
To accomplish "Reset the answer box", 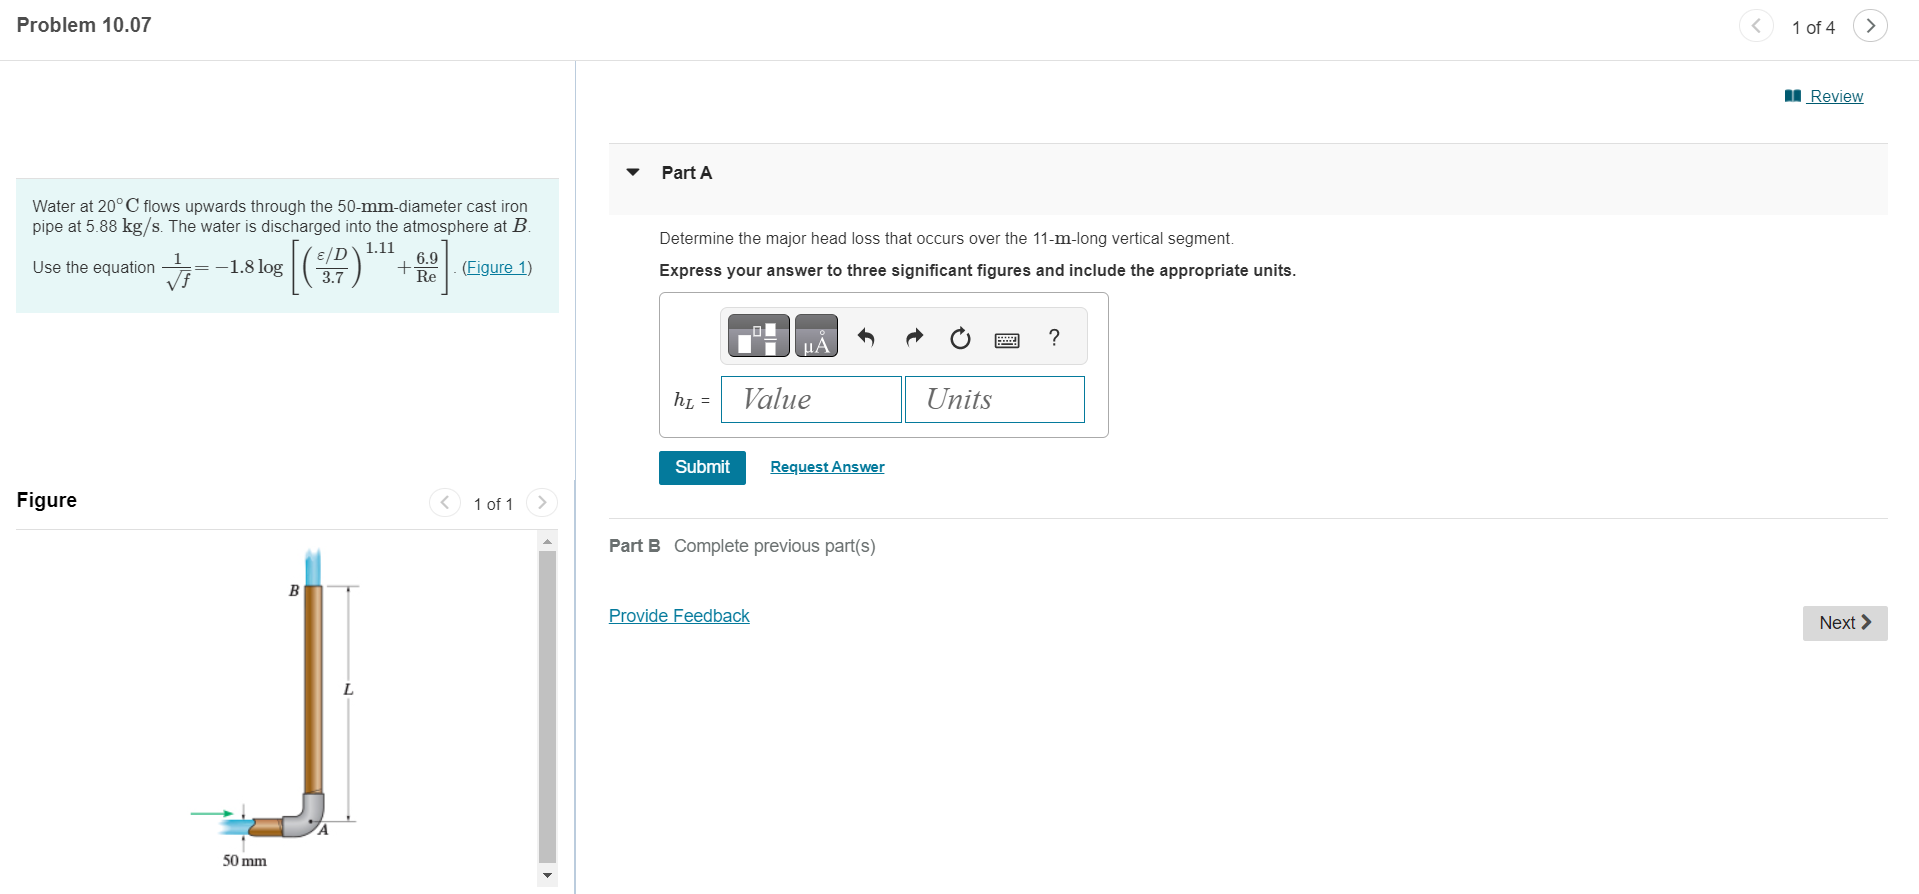I will coord(960,338).
